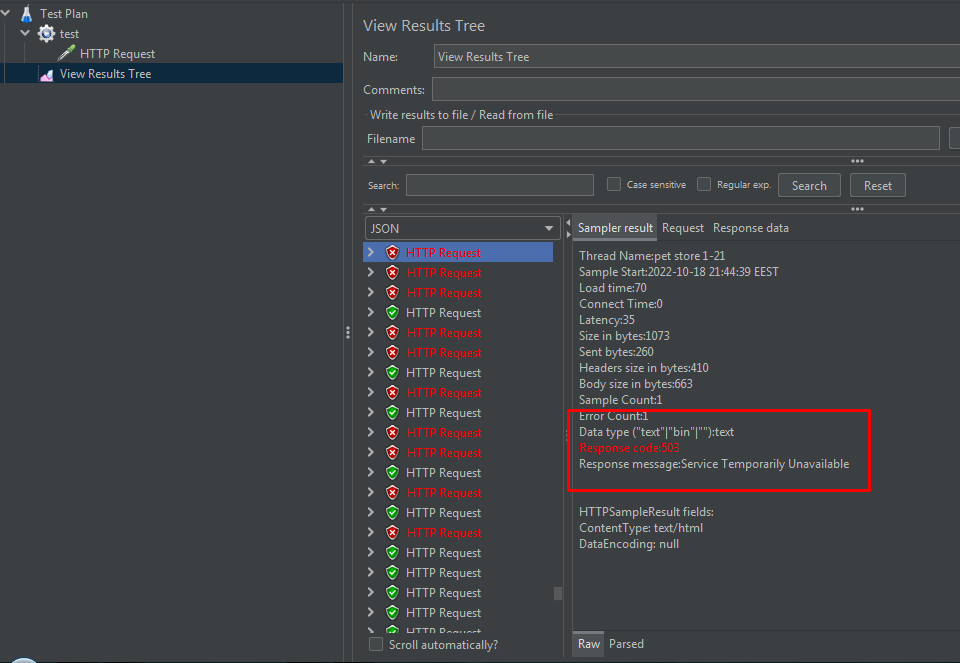Click the 'Latency:35' line

[x=607, y=320]
